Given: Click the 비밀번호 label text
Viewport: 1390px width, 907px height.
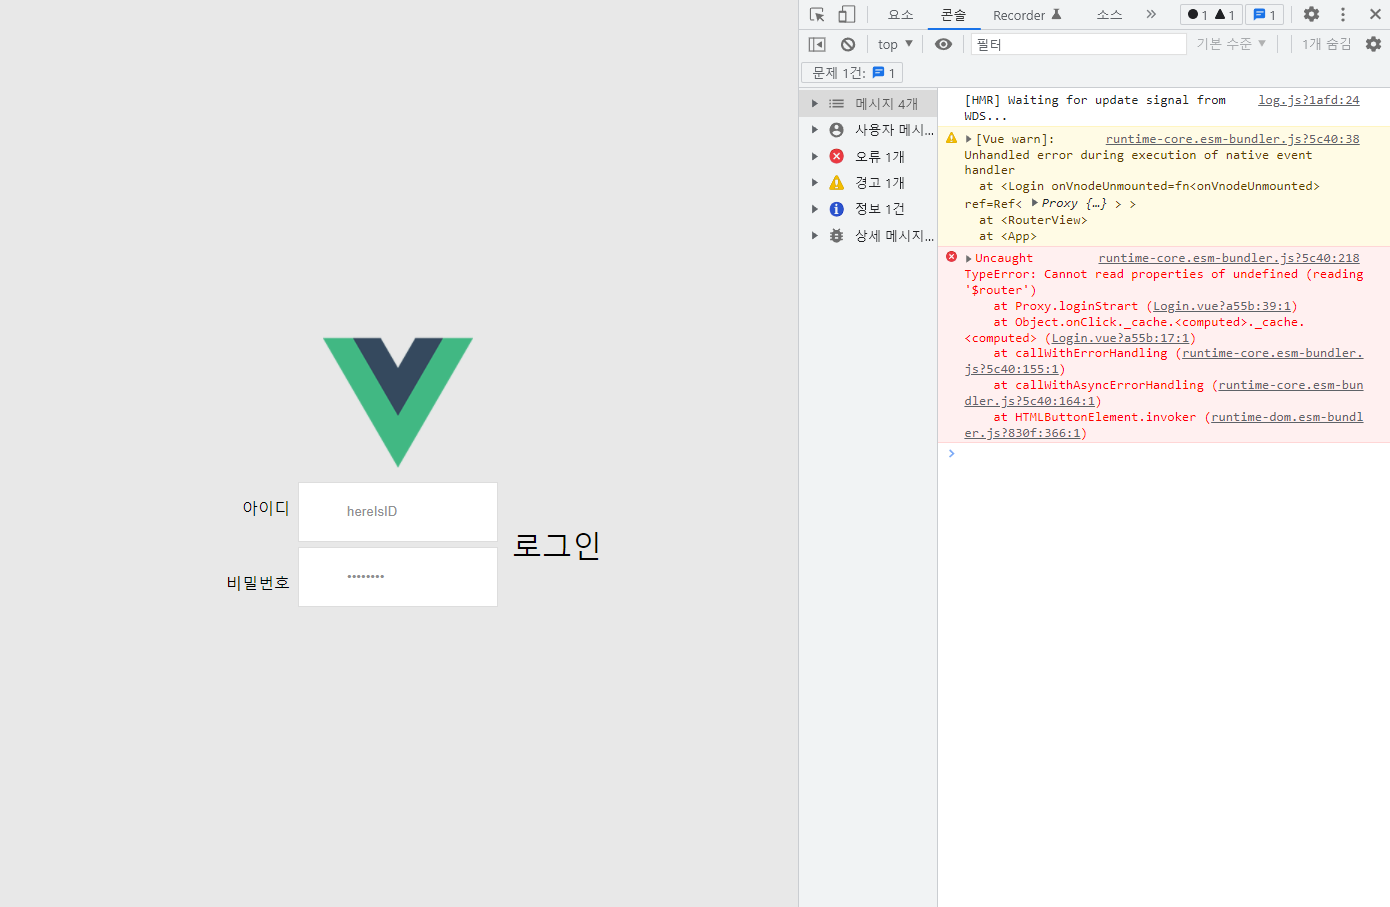Looking at the screenshot, I should coord(258,582).
